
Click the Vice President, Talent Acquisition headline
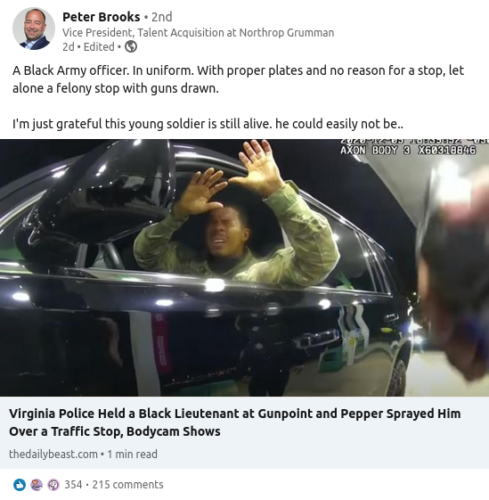(x=198, y=33)
